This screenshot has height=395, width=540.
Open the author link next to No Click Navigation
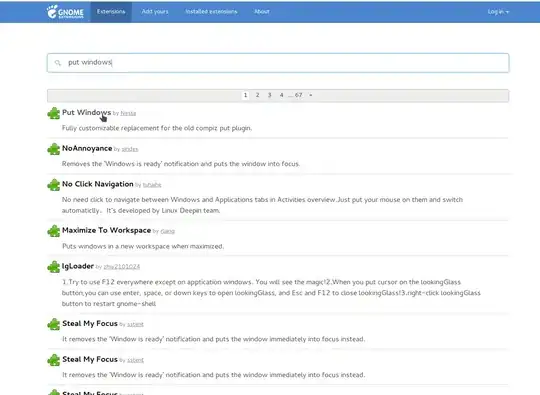tap(152, 185)
